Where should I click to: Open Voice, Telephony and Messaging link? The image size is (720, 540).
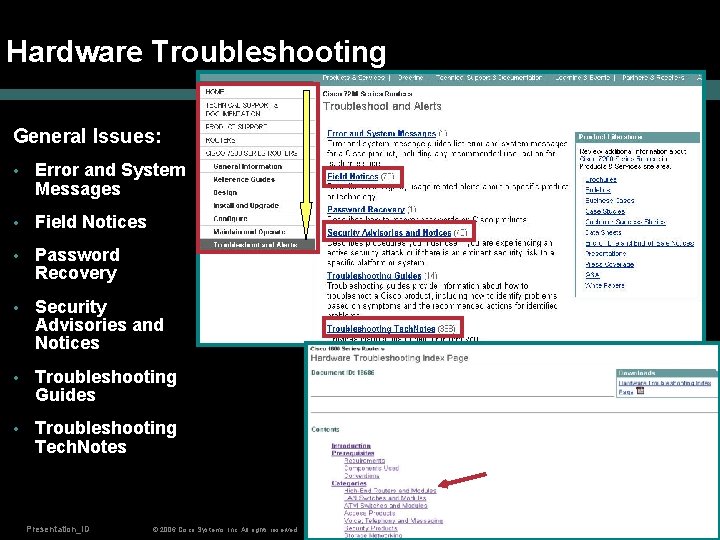tap(394, 521)
